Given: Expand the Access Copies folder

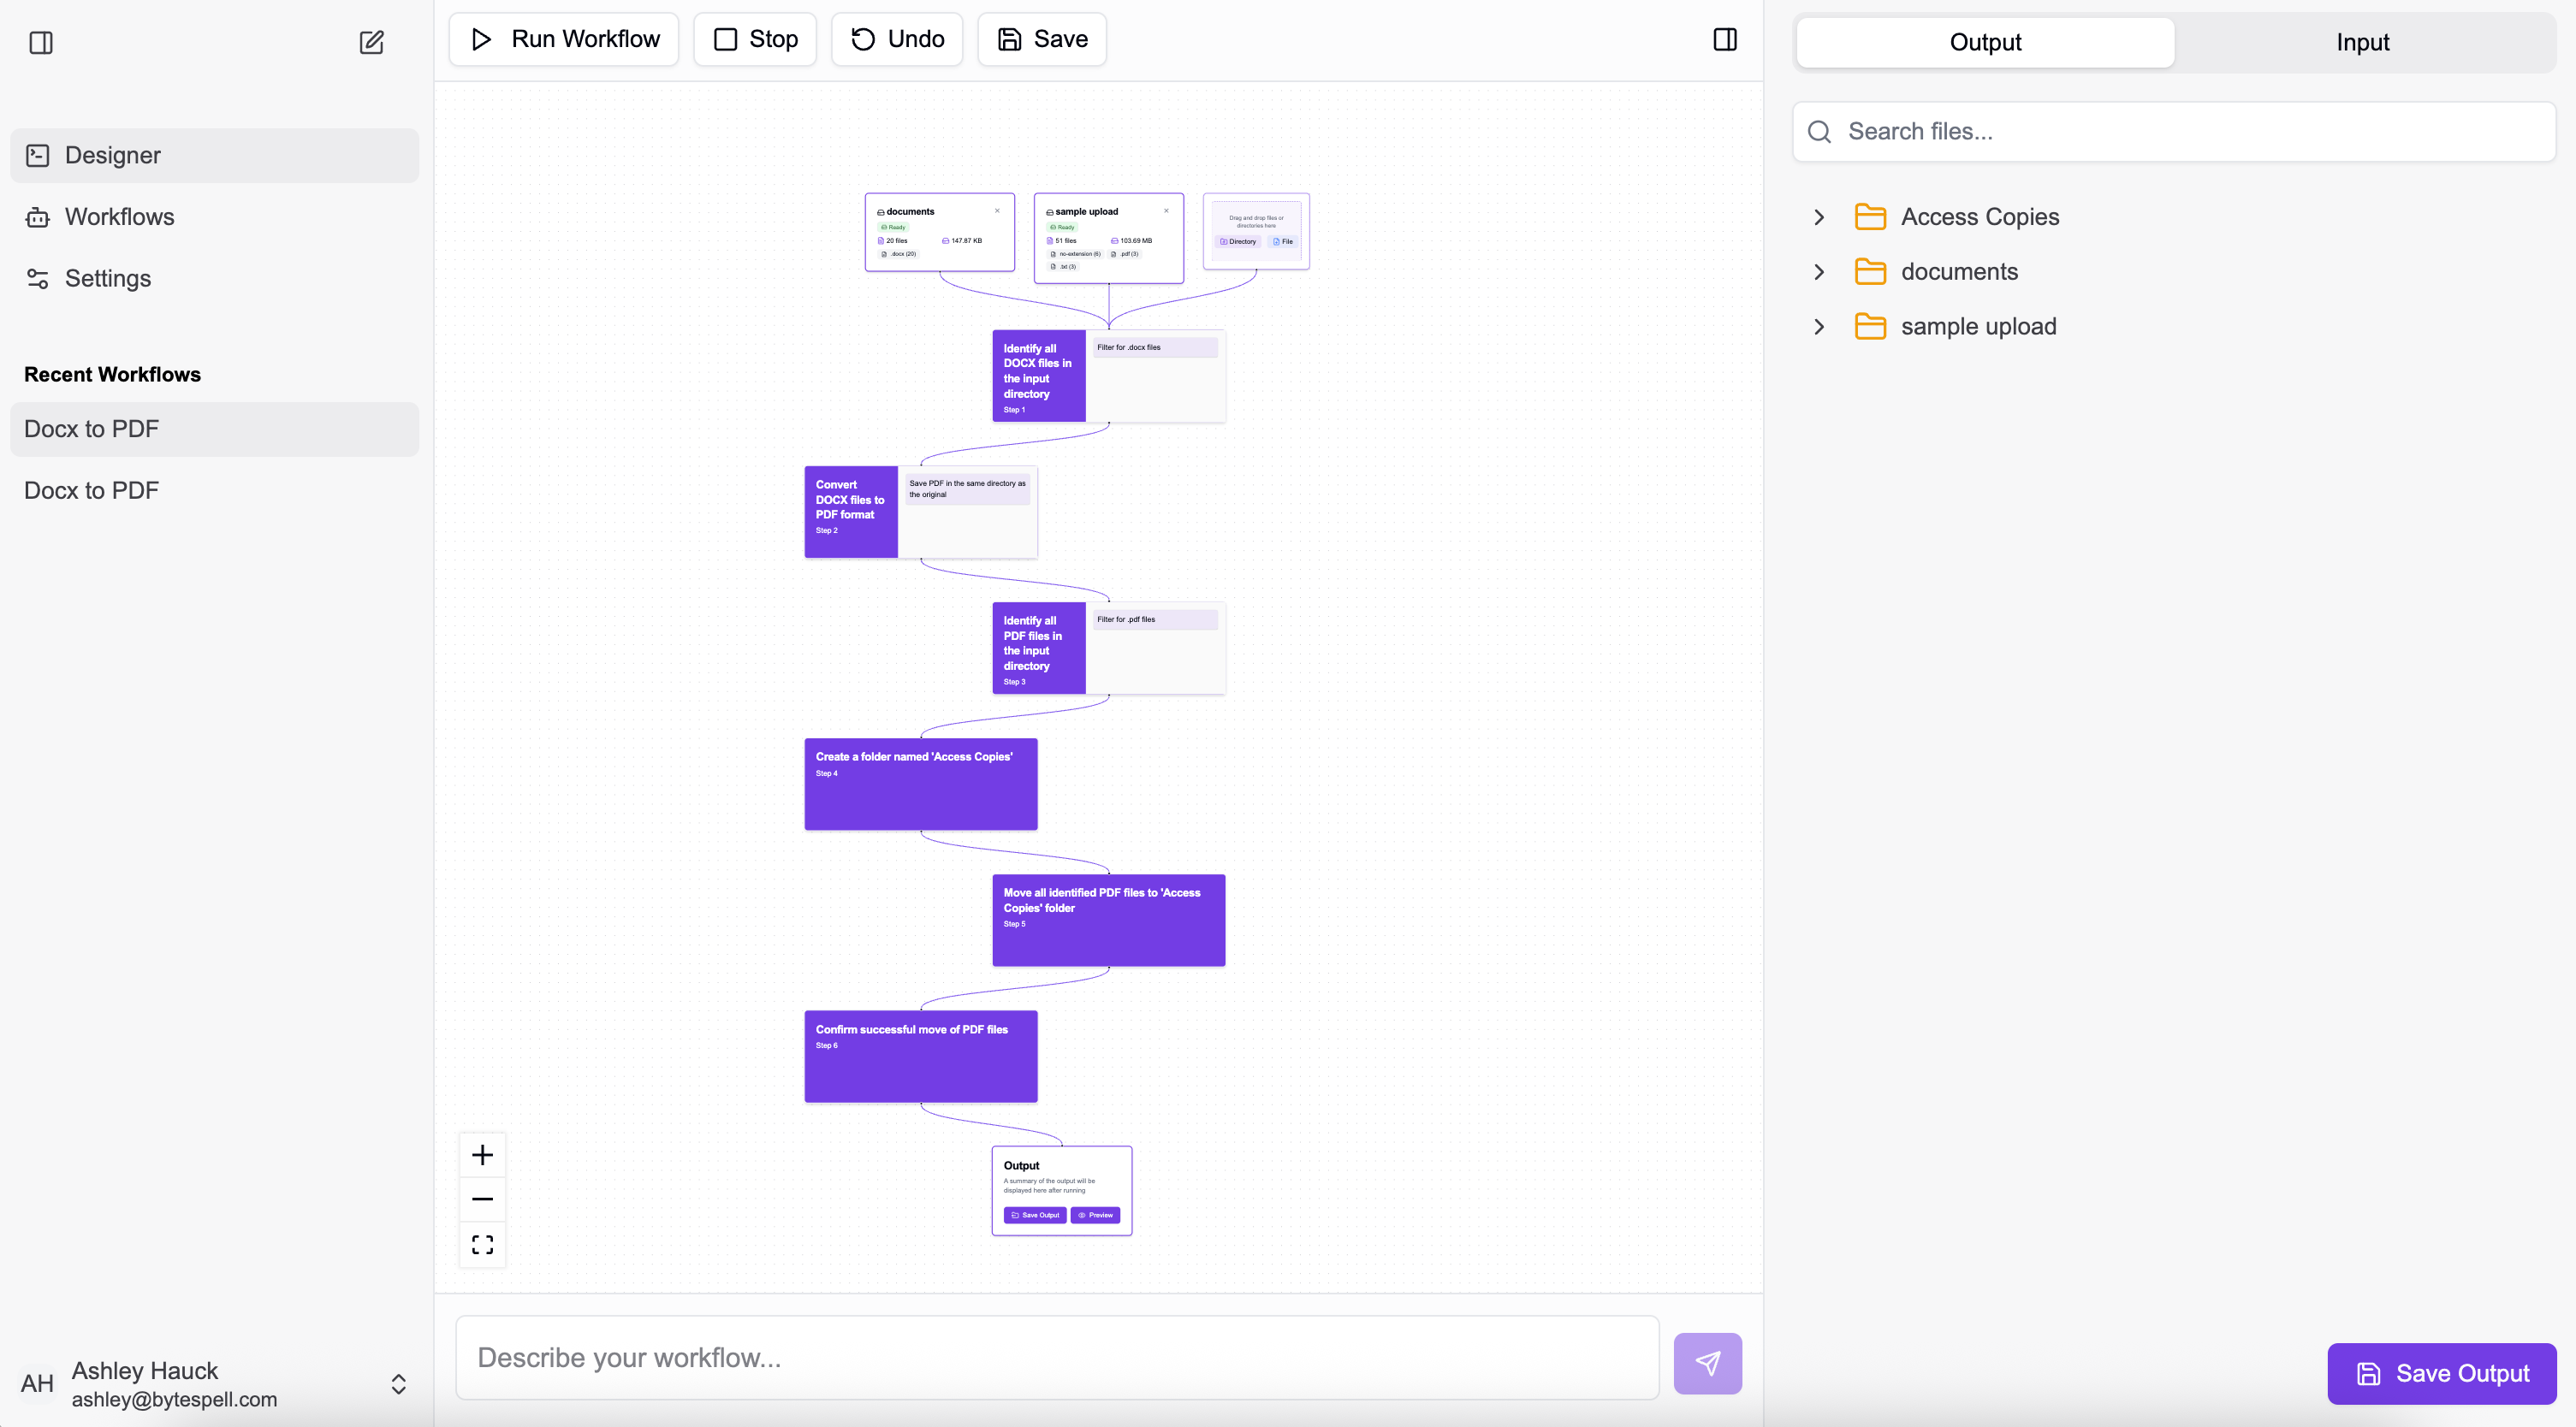Looking at the screenshot, I should pyautogui.click(x=1819, y=217).
